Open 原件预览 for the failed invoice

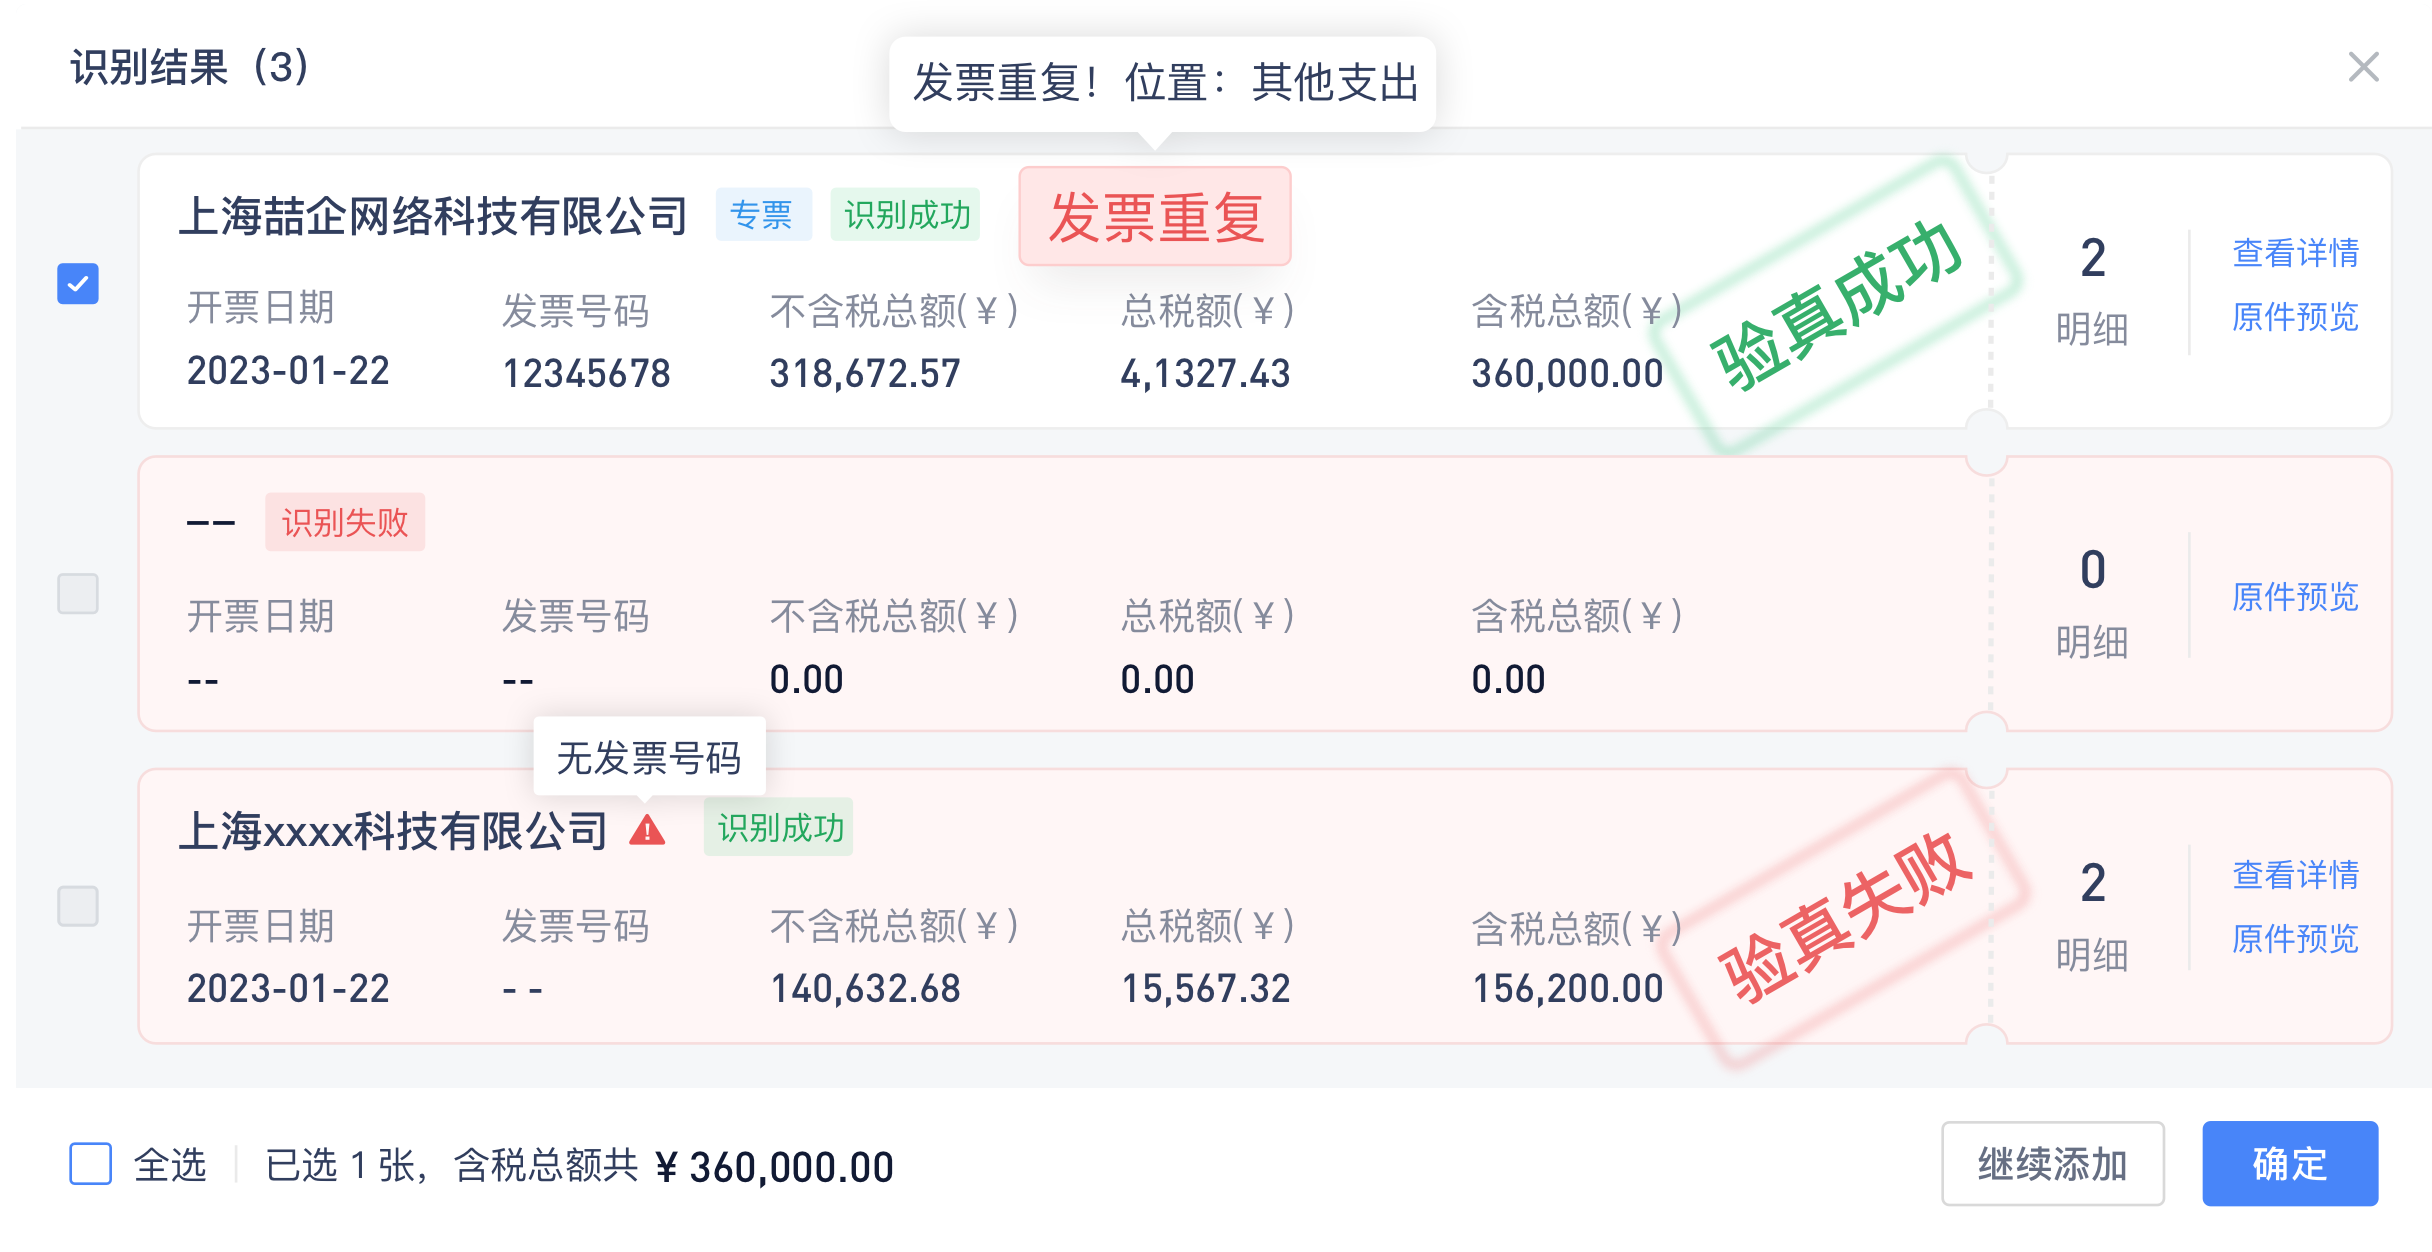(x=2295, y=597)
